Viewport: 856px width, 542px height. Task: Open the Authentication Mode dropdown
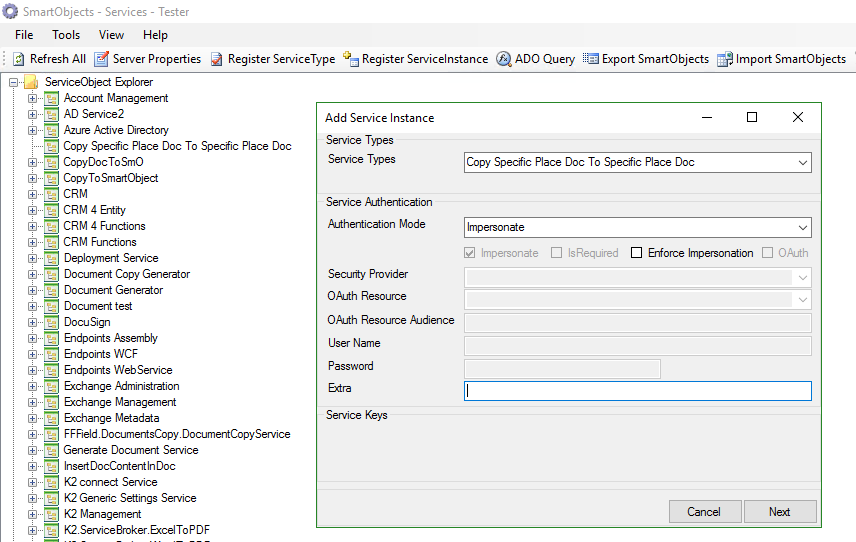[x=803, y=227]
